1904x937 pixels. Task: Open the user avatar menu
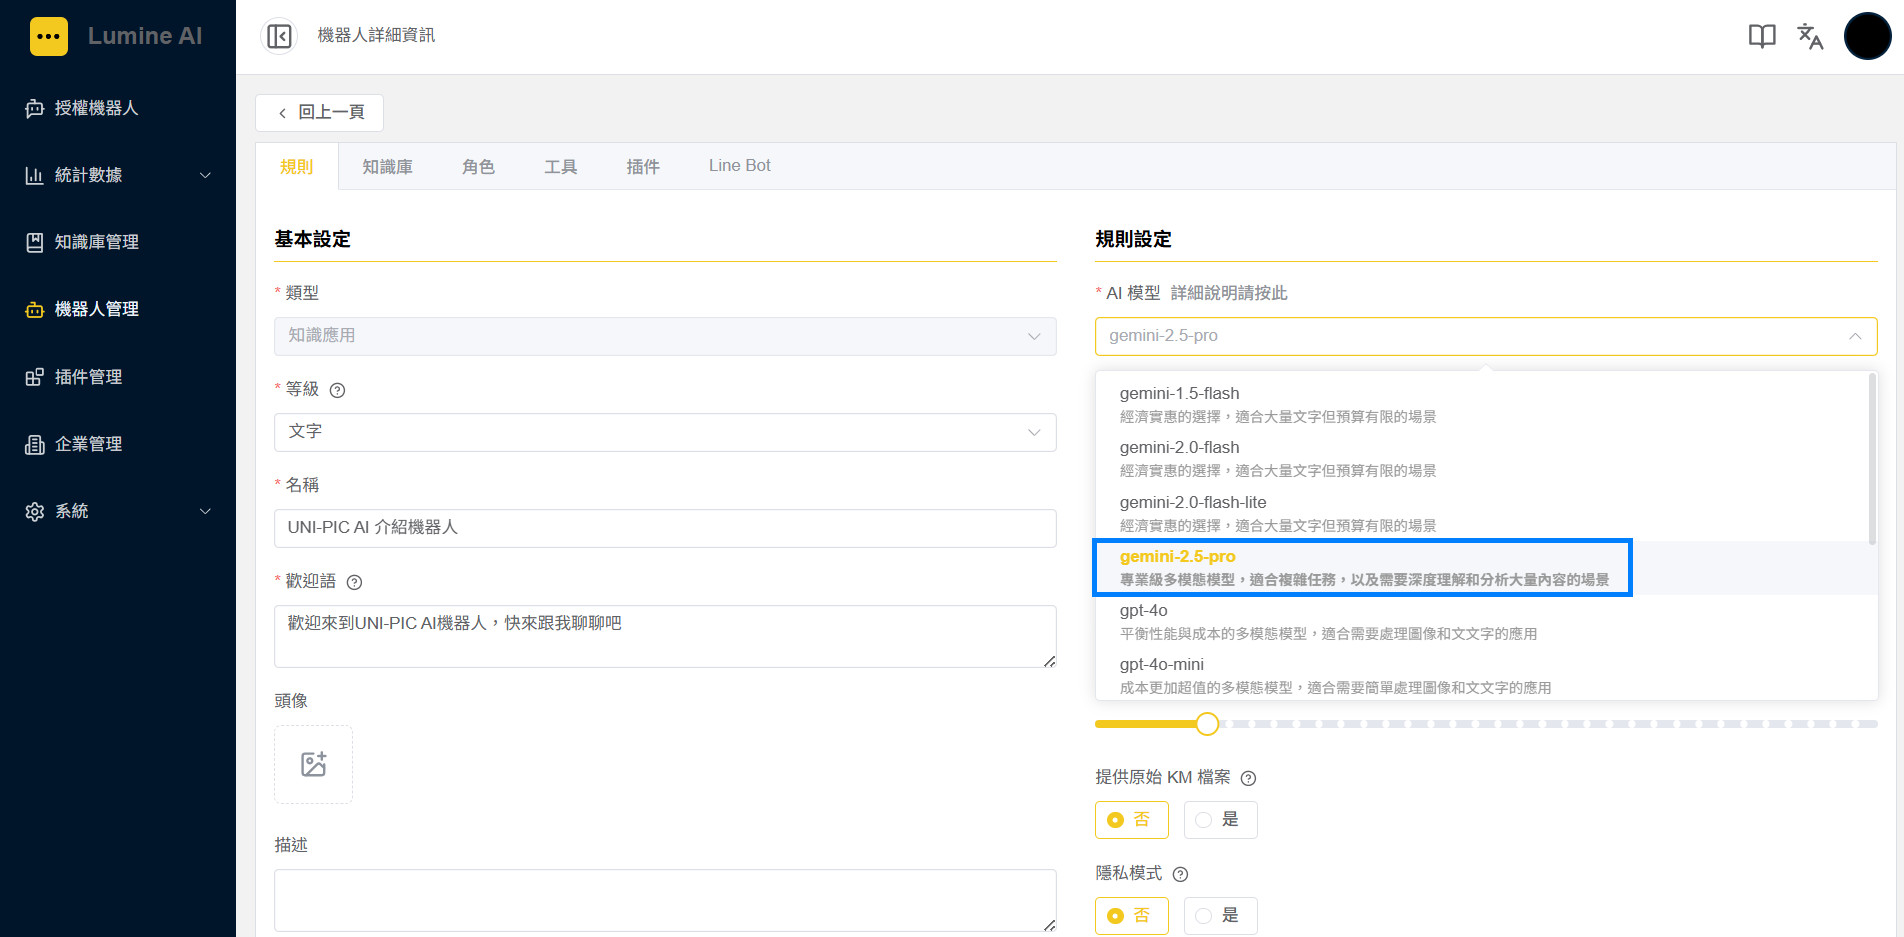coord(1867,36)
